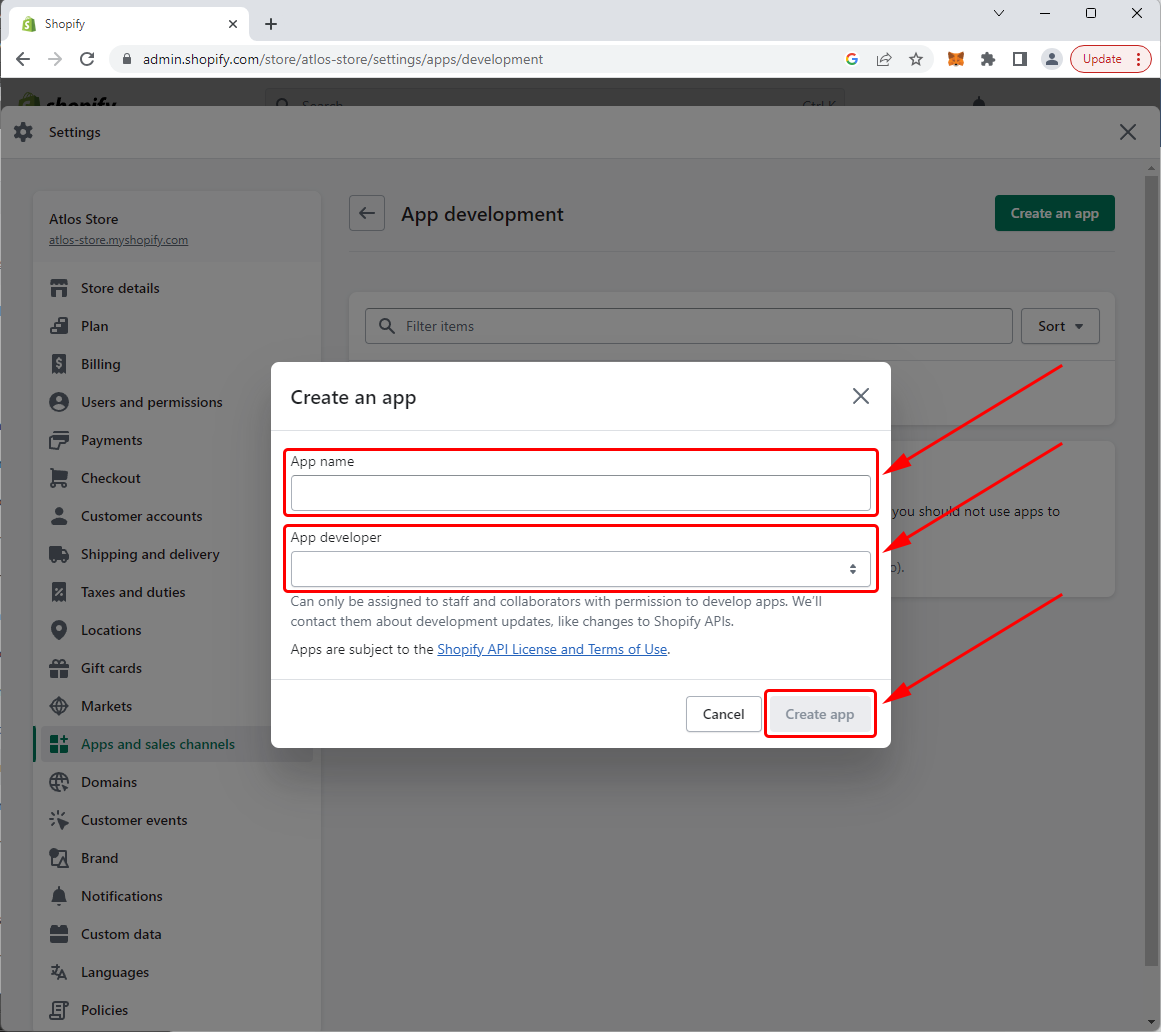
Task: Click the Customer accounts icon
Action: click(59, 516)
